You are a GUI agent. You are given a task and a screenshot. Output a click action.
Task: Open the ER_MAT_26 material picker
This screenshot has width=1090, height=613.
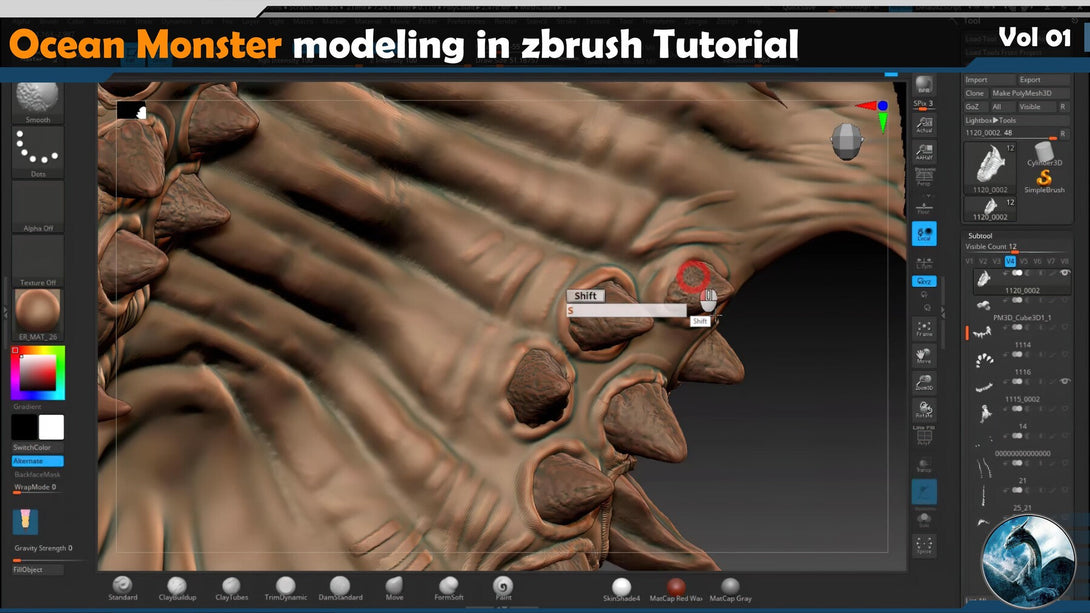click(x=38, y=313)
